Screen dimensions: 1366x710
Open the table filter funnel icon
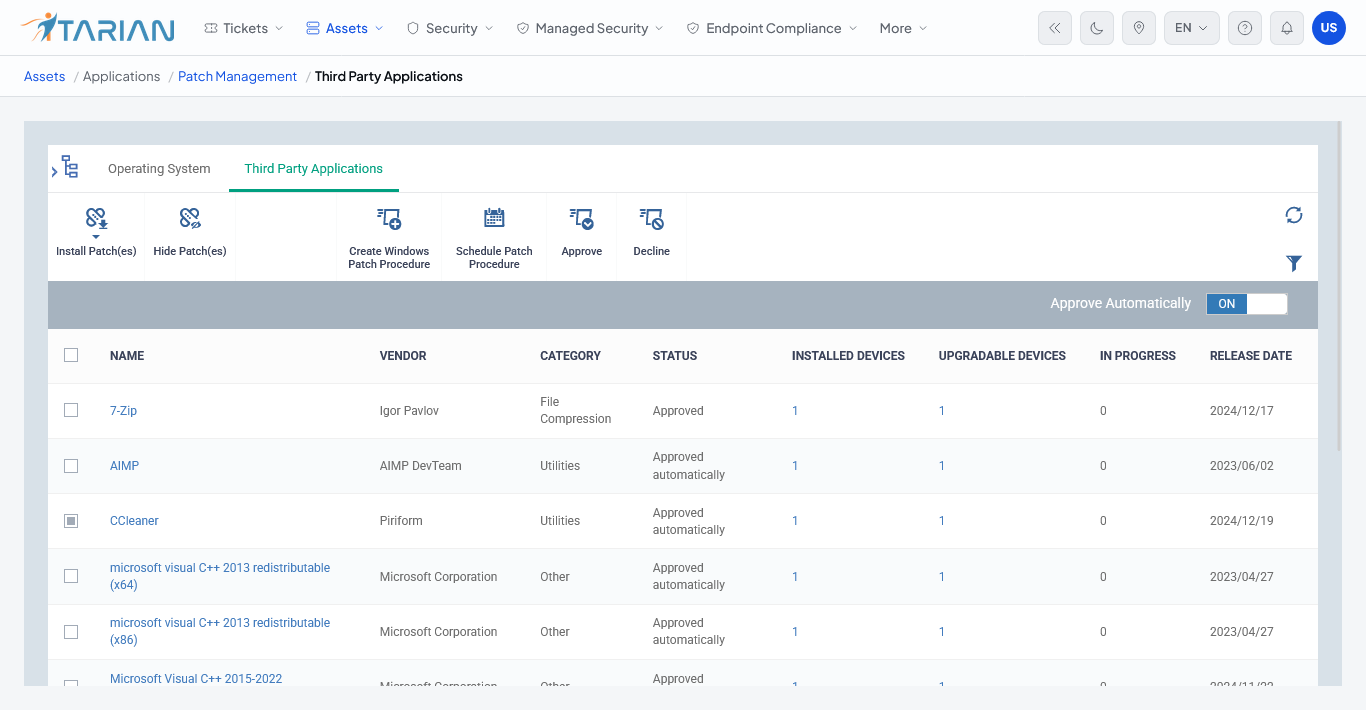coord(1294,263)
